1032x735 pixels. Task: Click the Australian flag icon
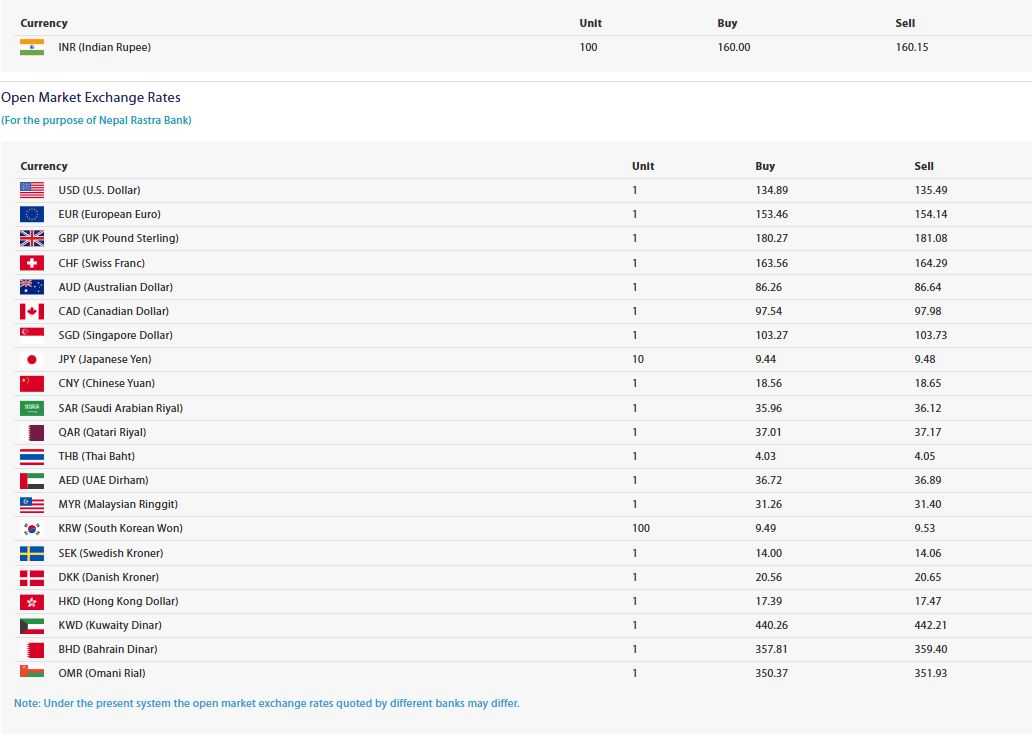click(x=32, y=287)
